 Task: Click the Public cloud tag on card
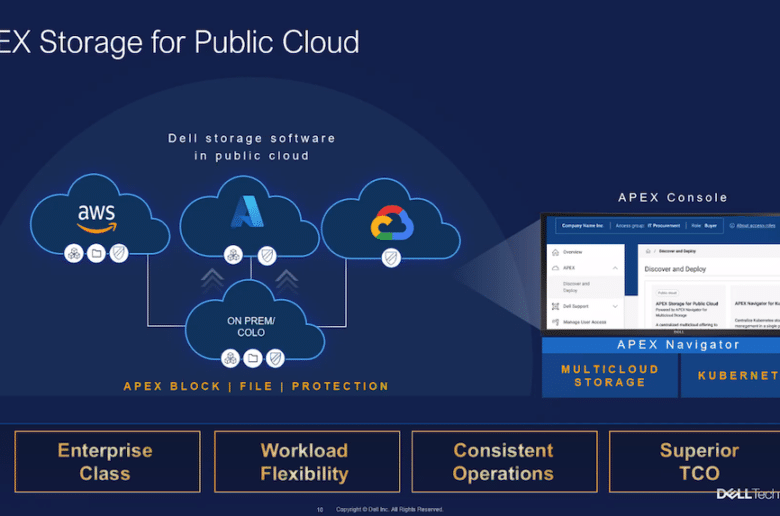(667, 293)
